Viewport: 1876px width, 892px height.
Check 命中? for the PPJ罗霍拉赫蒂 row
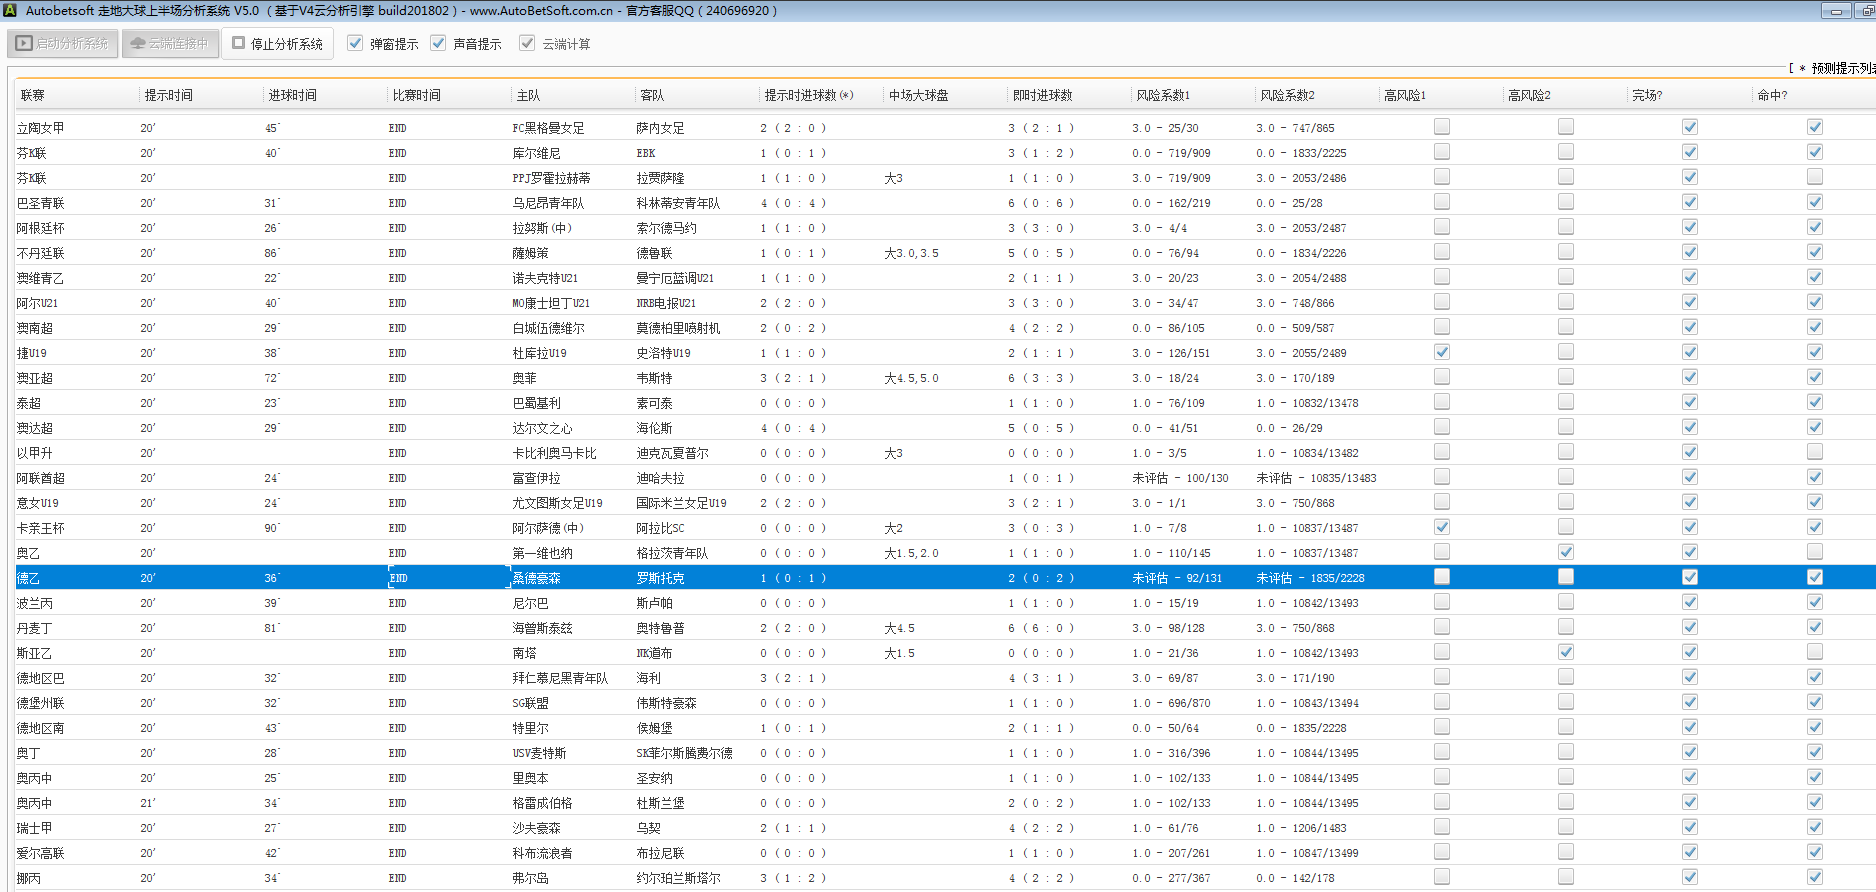click(x=1814, y=177)
